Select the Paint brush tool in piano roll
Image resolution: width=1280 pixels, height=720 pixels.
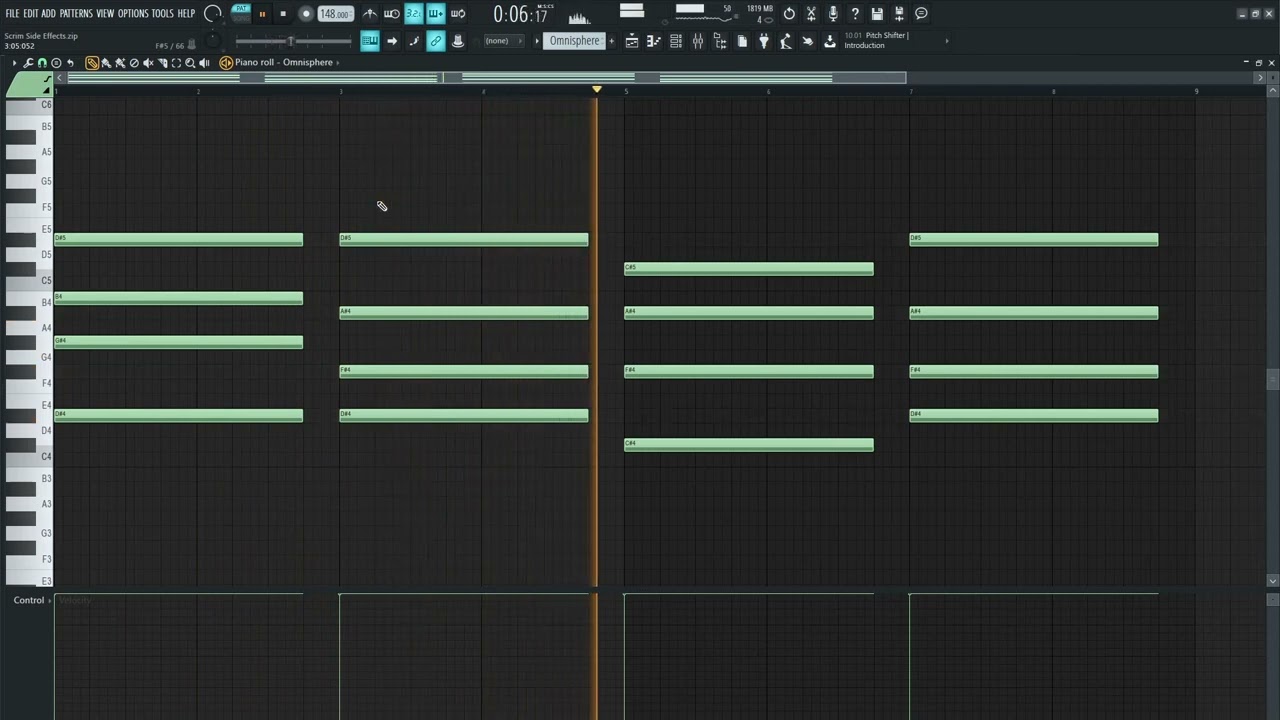tap(106, 62)
